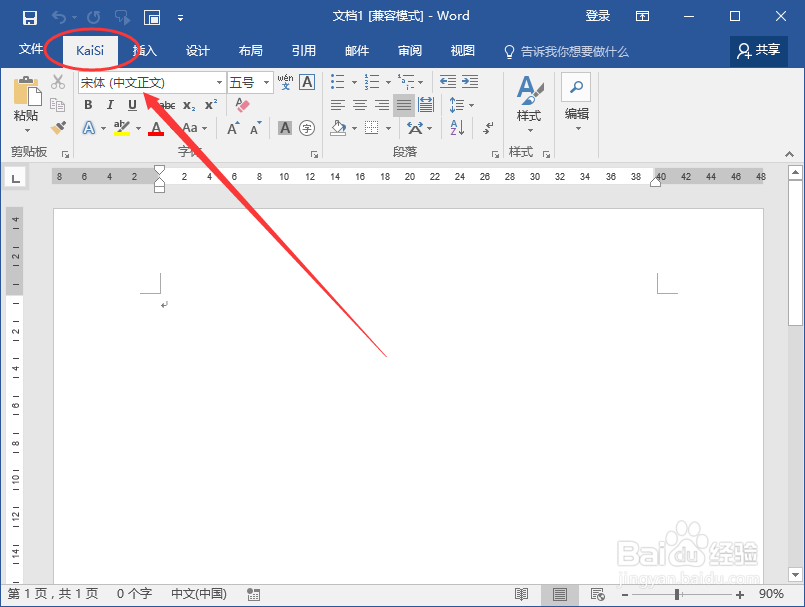Screen dimensions: 805x607
Task: Open the font dialog launcher
Action: [314, 155]
